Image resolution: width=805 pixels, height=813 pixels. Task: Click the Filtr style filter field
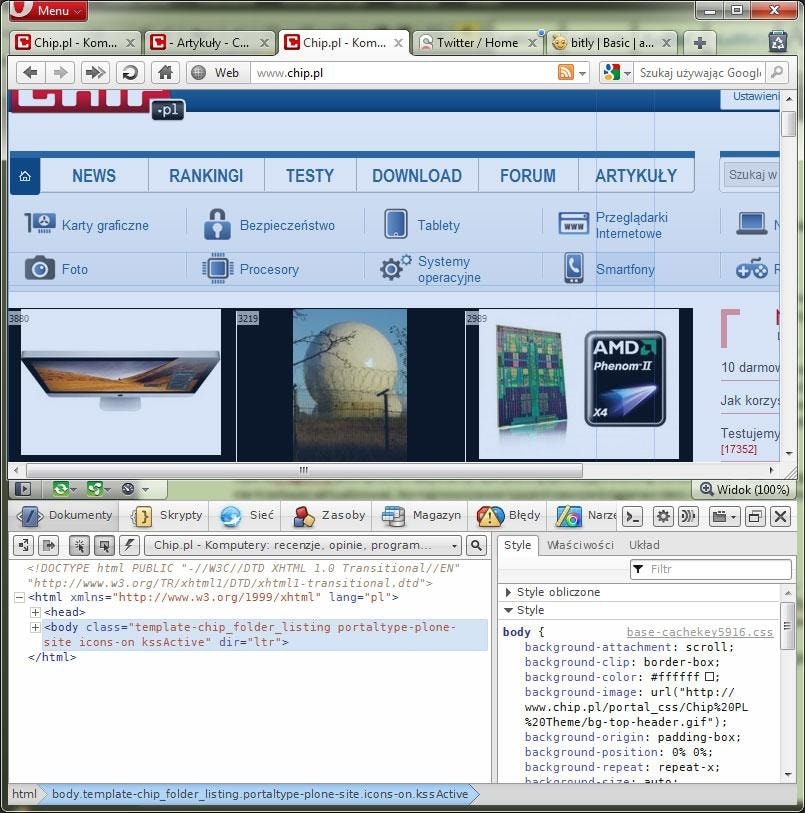click(713, 569)
